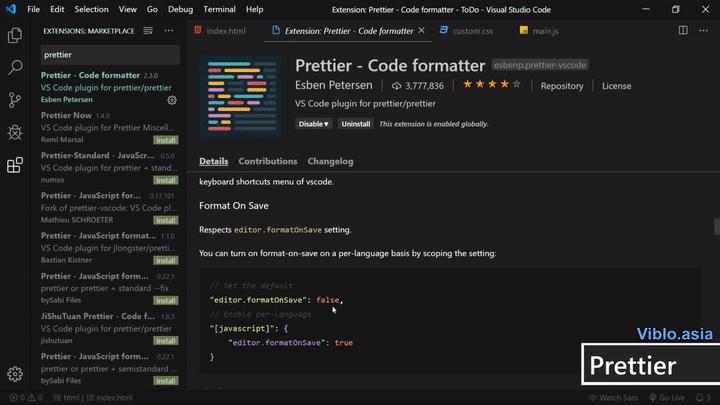Screen dimensions: 720x405
Task: Select the Contributions tab
Action: click(268, 162)
